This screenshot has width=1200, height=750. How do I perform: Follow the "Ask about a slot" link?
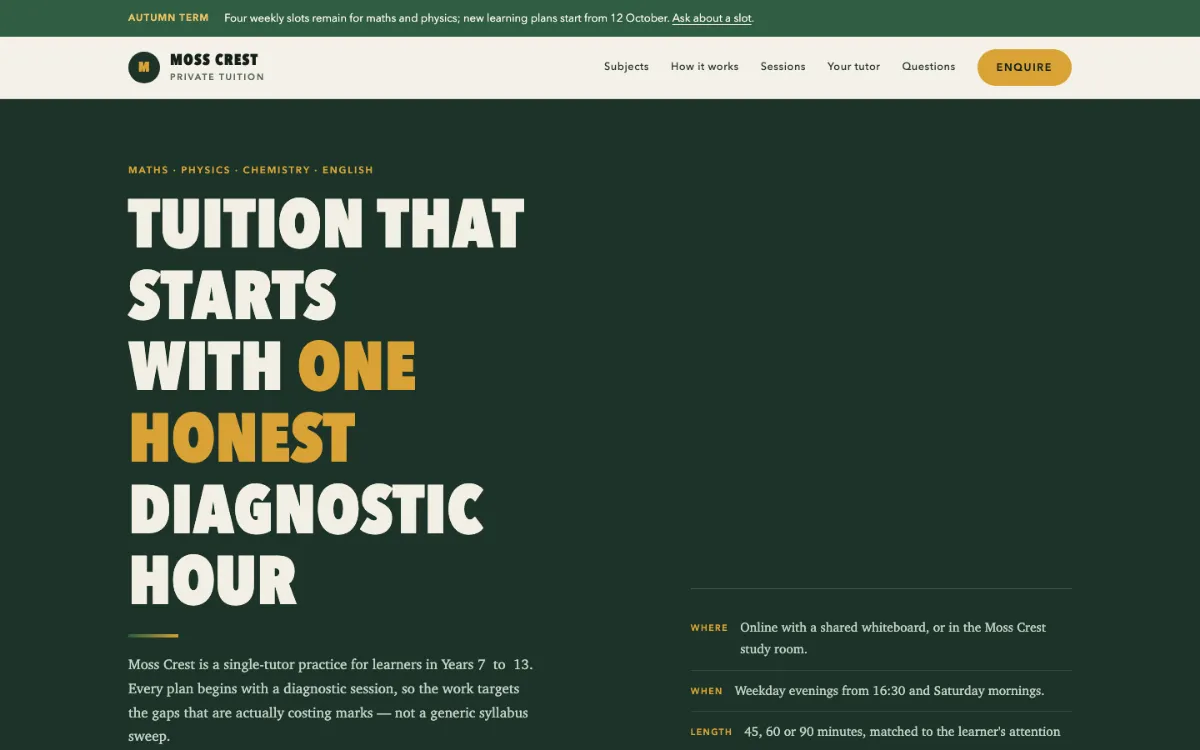(712, 18)
